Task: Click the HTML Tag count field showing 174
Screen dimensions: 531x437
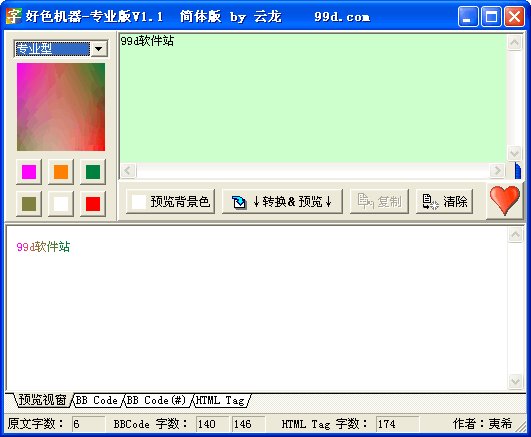Action: pyautogui.click(x=397, y=424)
